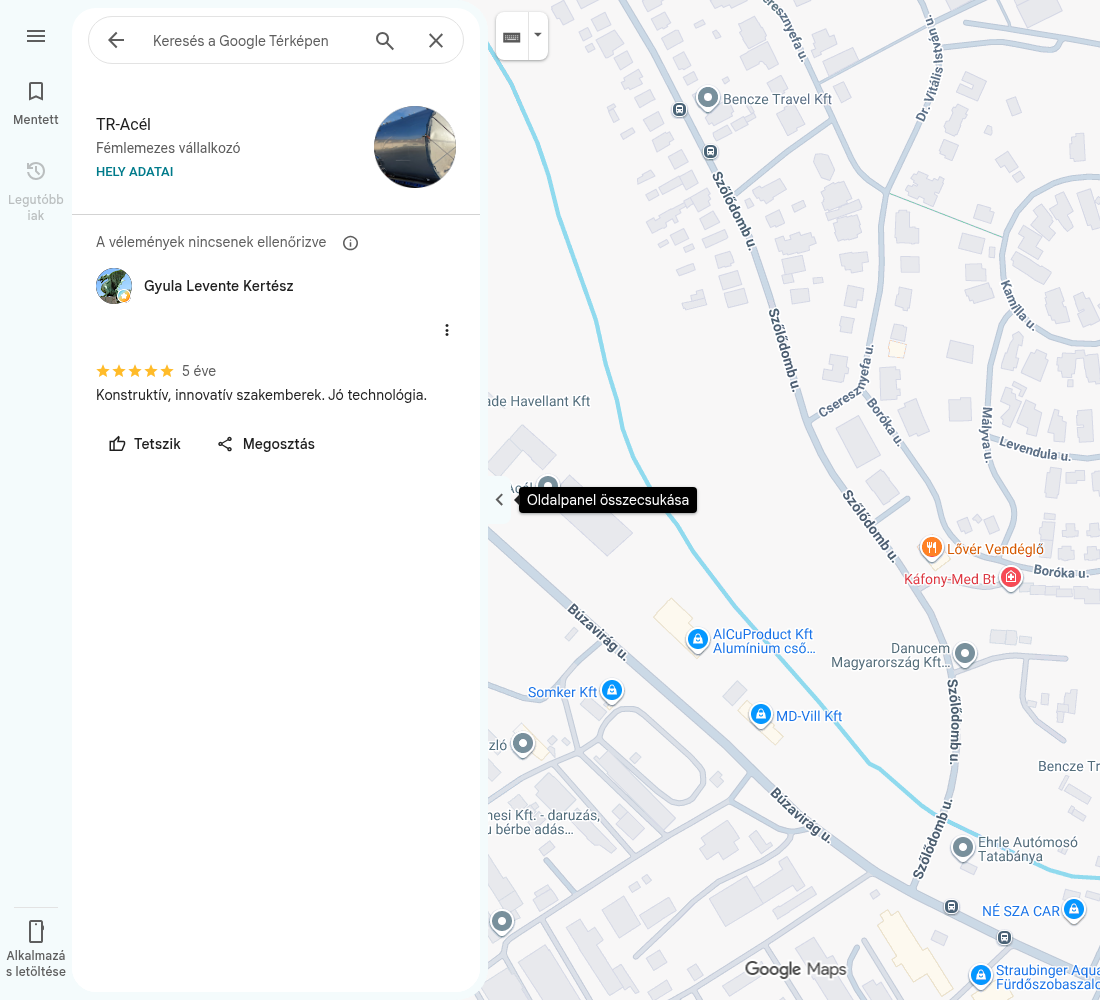Image resolution: width=1100 pixels, height=1000 pixels.
Task: Select the Straubinger Aqua Fürdőszobaszalon pin
Action: click(x=980, y=975)
